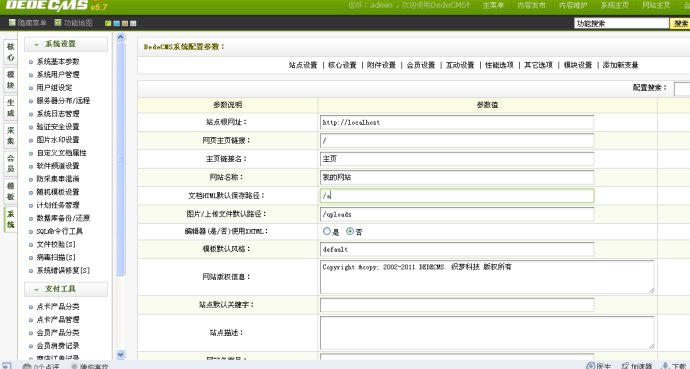
Task: Click the 站点根网址 input field
Action: click(457, 122)
